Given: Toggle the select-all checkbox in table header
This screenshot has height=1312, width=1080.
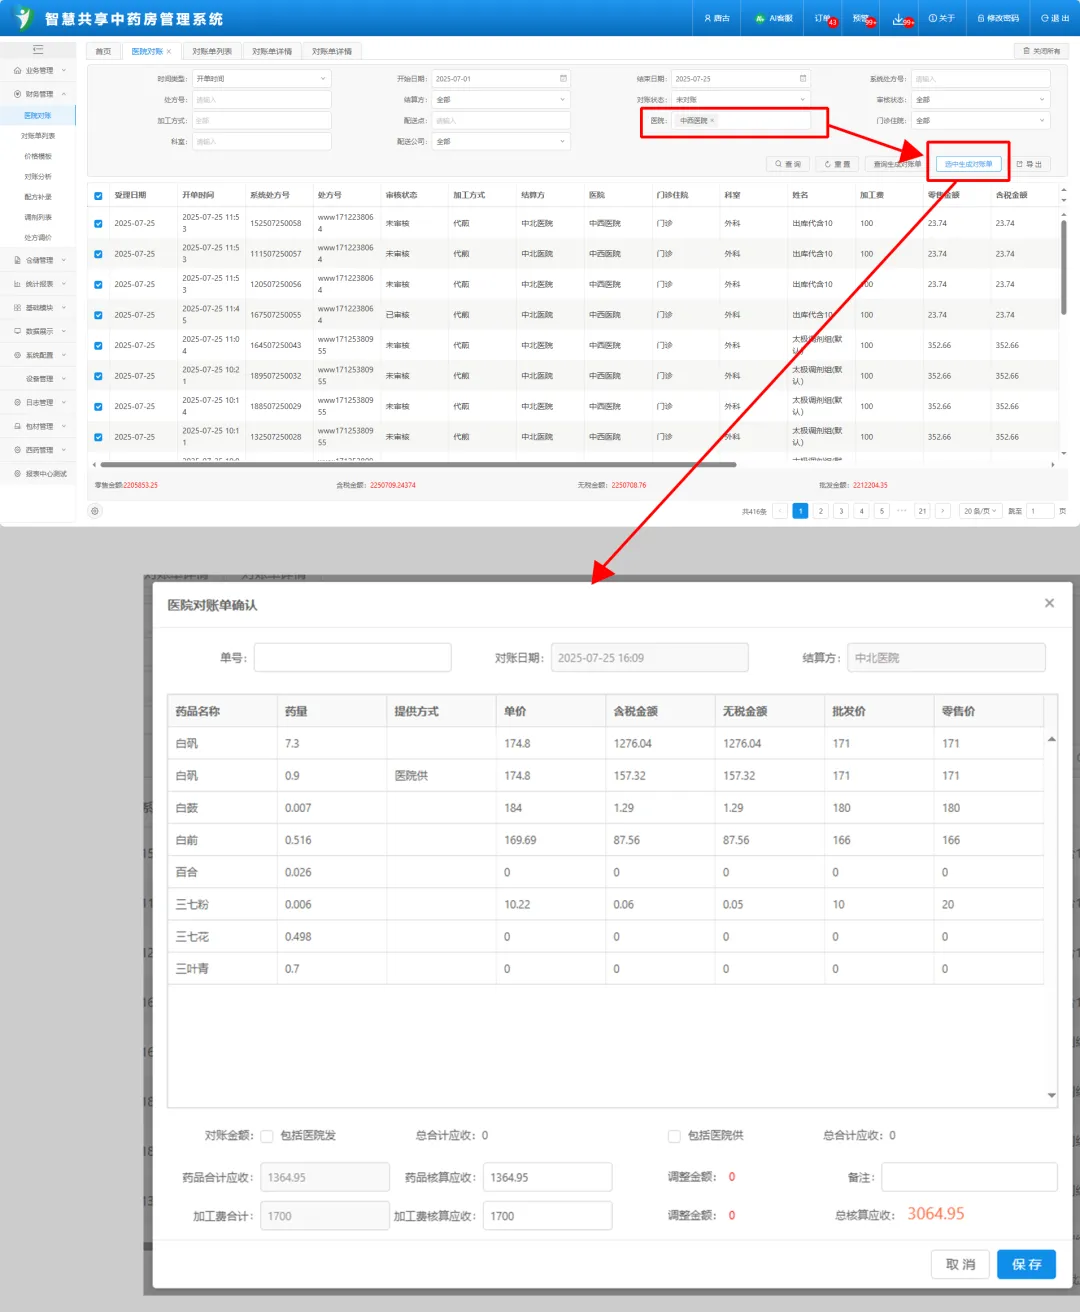Looking at the screenshot, I should coord(98,196).
